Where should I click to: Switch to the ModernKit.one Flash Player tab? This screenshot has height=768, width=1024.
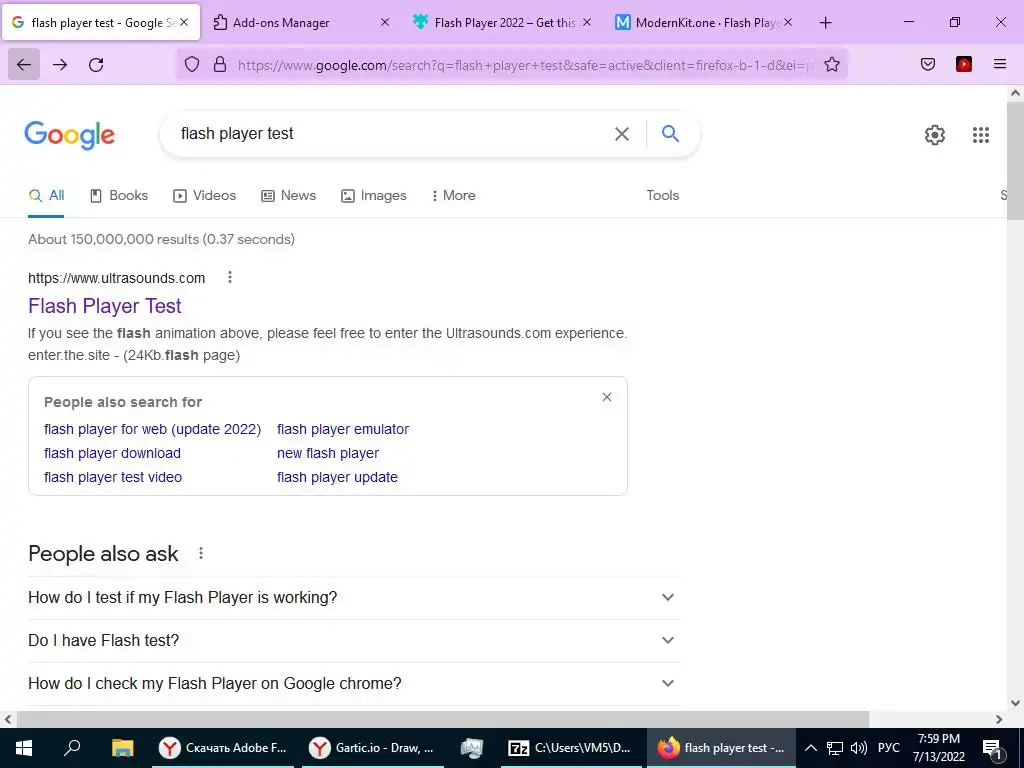[x=704, y=23]
